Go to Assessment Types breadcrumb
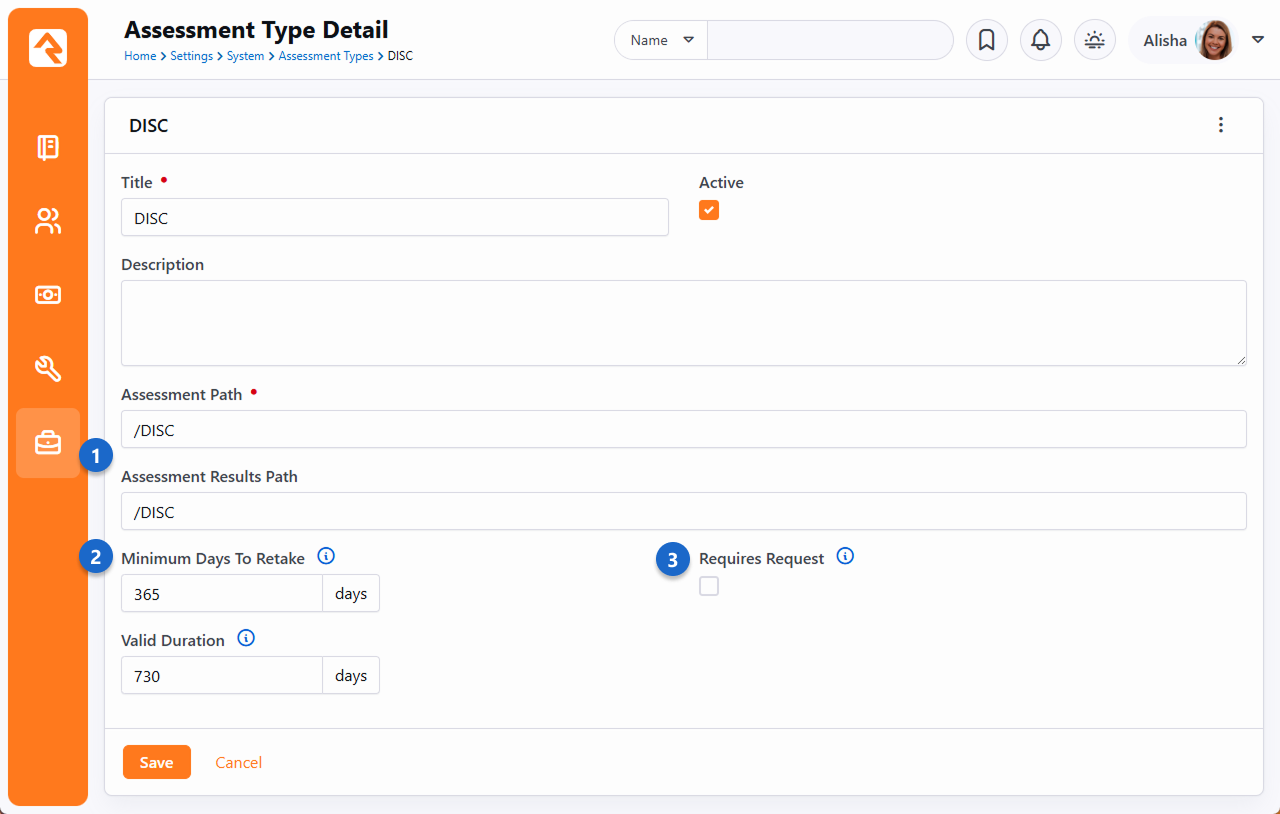Image resolution: width=1280 pixels, height=814 pixels. coord(325,56)
